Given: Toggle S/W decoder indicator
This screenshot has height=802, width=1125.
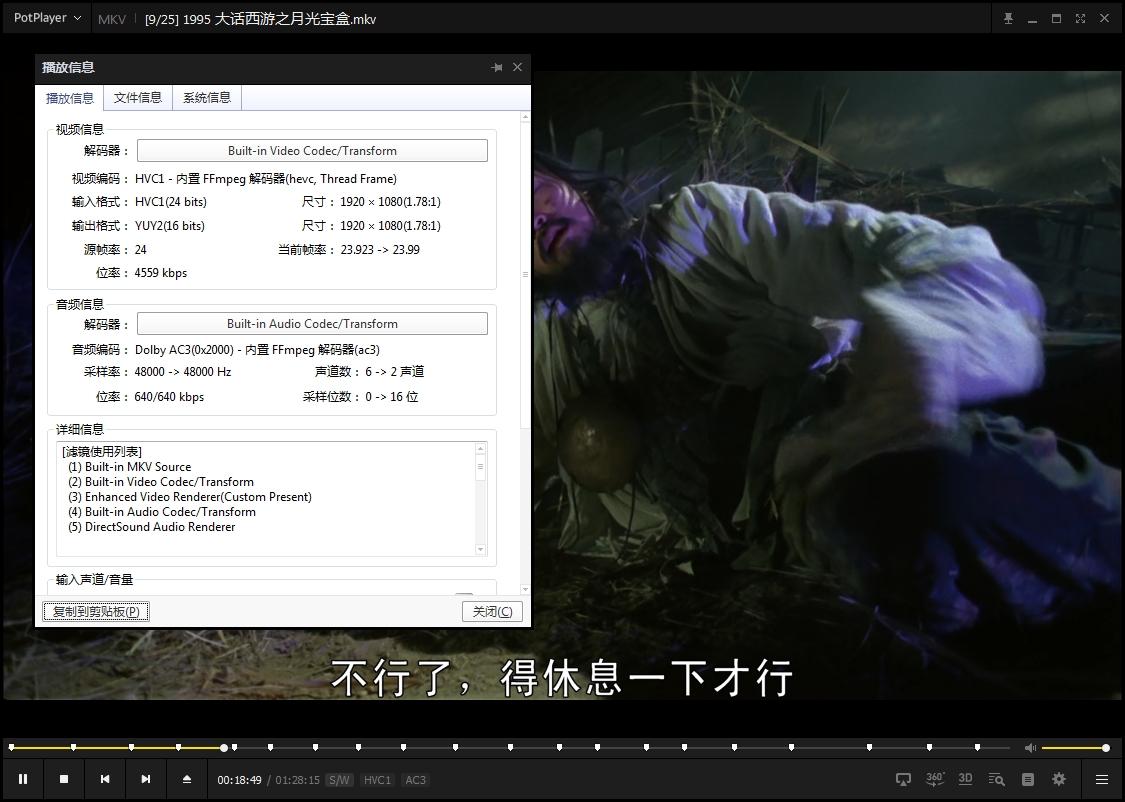Looking at the screenshot, I should click(x=339, y=780).
